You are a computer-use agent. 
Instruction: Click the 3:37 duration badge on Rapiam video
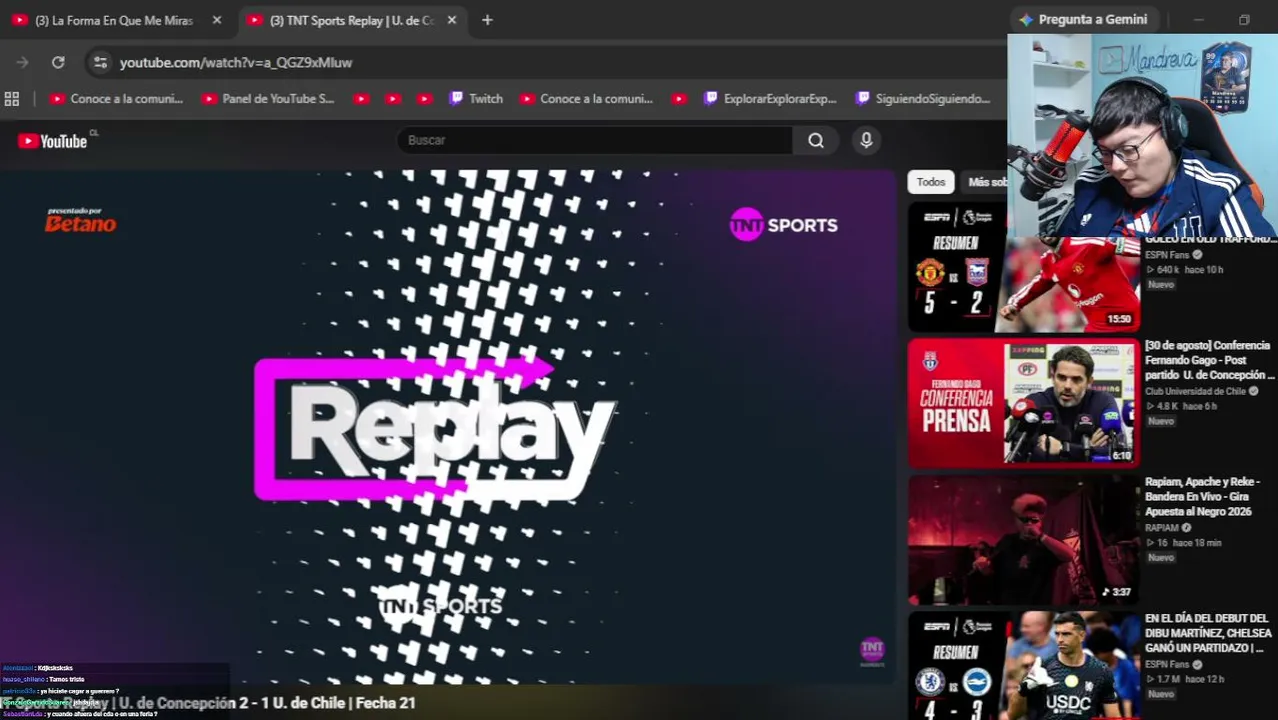pos(1116,592)
